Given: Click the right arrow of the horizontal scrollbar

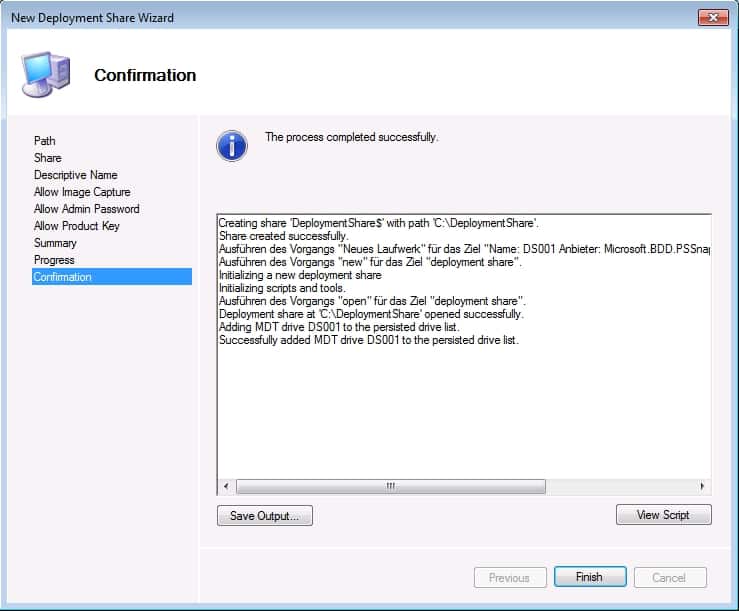Looking at the screenshot, I should click(x=702, y=486).
